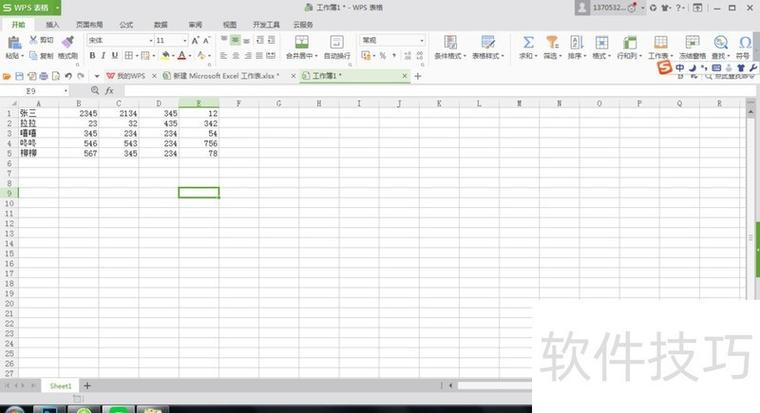Open the Formulas (公式) ribbon tab
Screen dimensions: 760x413
tap(126, 24)
